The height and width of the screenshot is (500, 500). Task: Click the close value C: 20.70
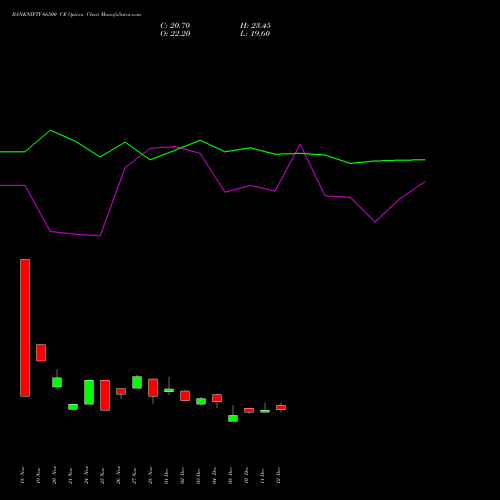point(175,26)
